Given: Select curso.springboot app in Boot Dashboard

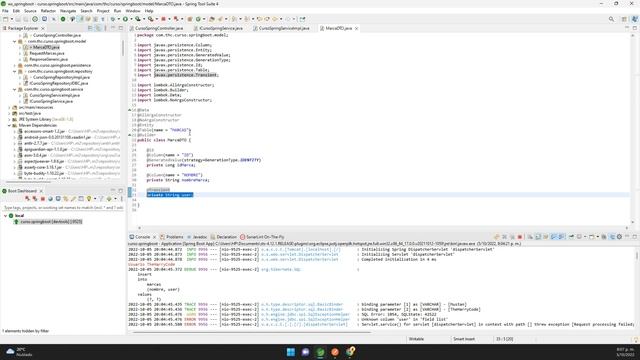Looking at the screenshot, I should click(x=51, y=222).
